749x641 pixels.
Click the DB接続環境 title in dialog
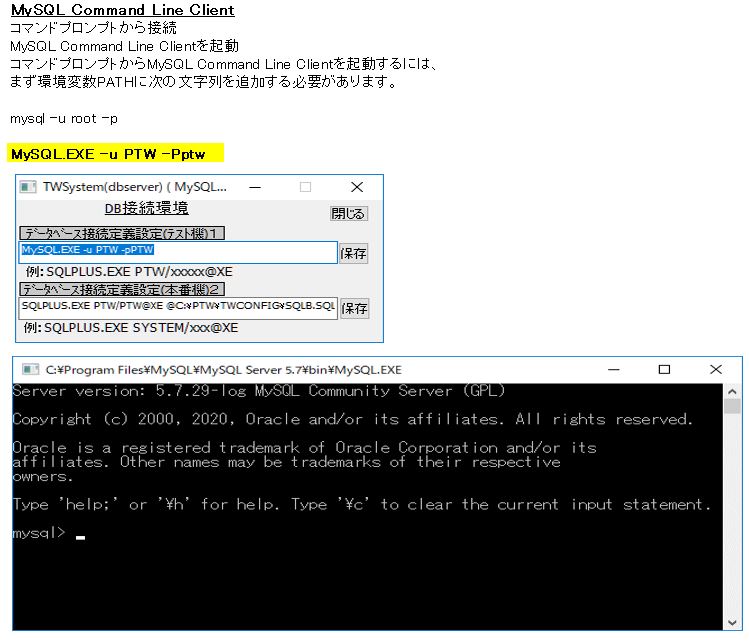[x=147, y=208]
